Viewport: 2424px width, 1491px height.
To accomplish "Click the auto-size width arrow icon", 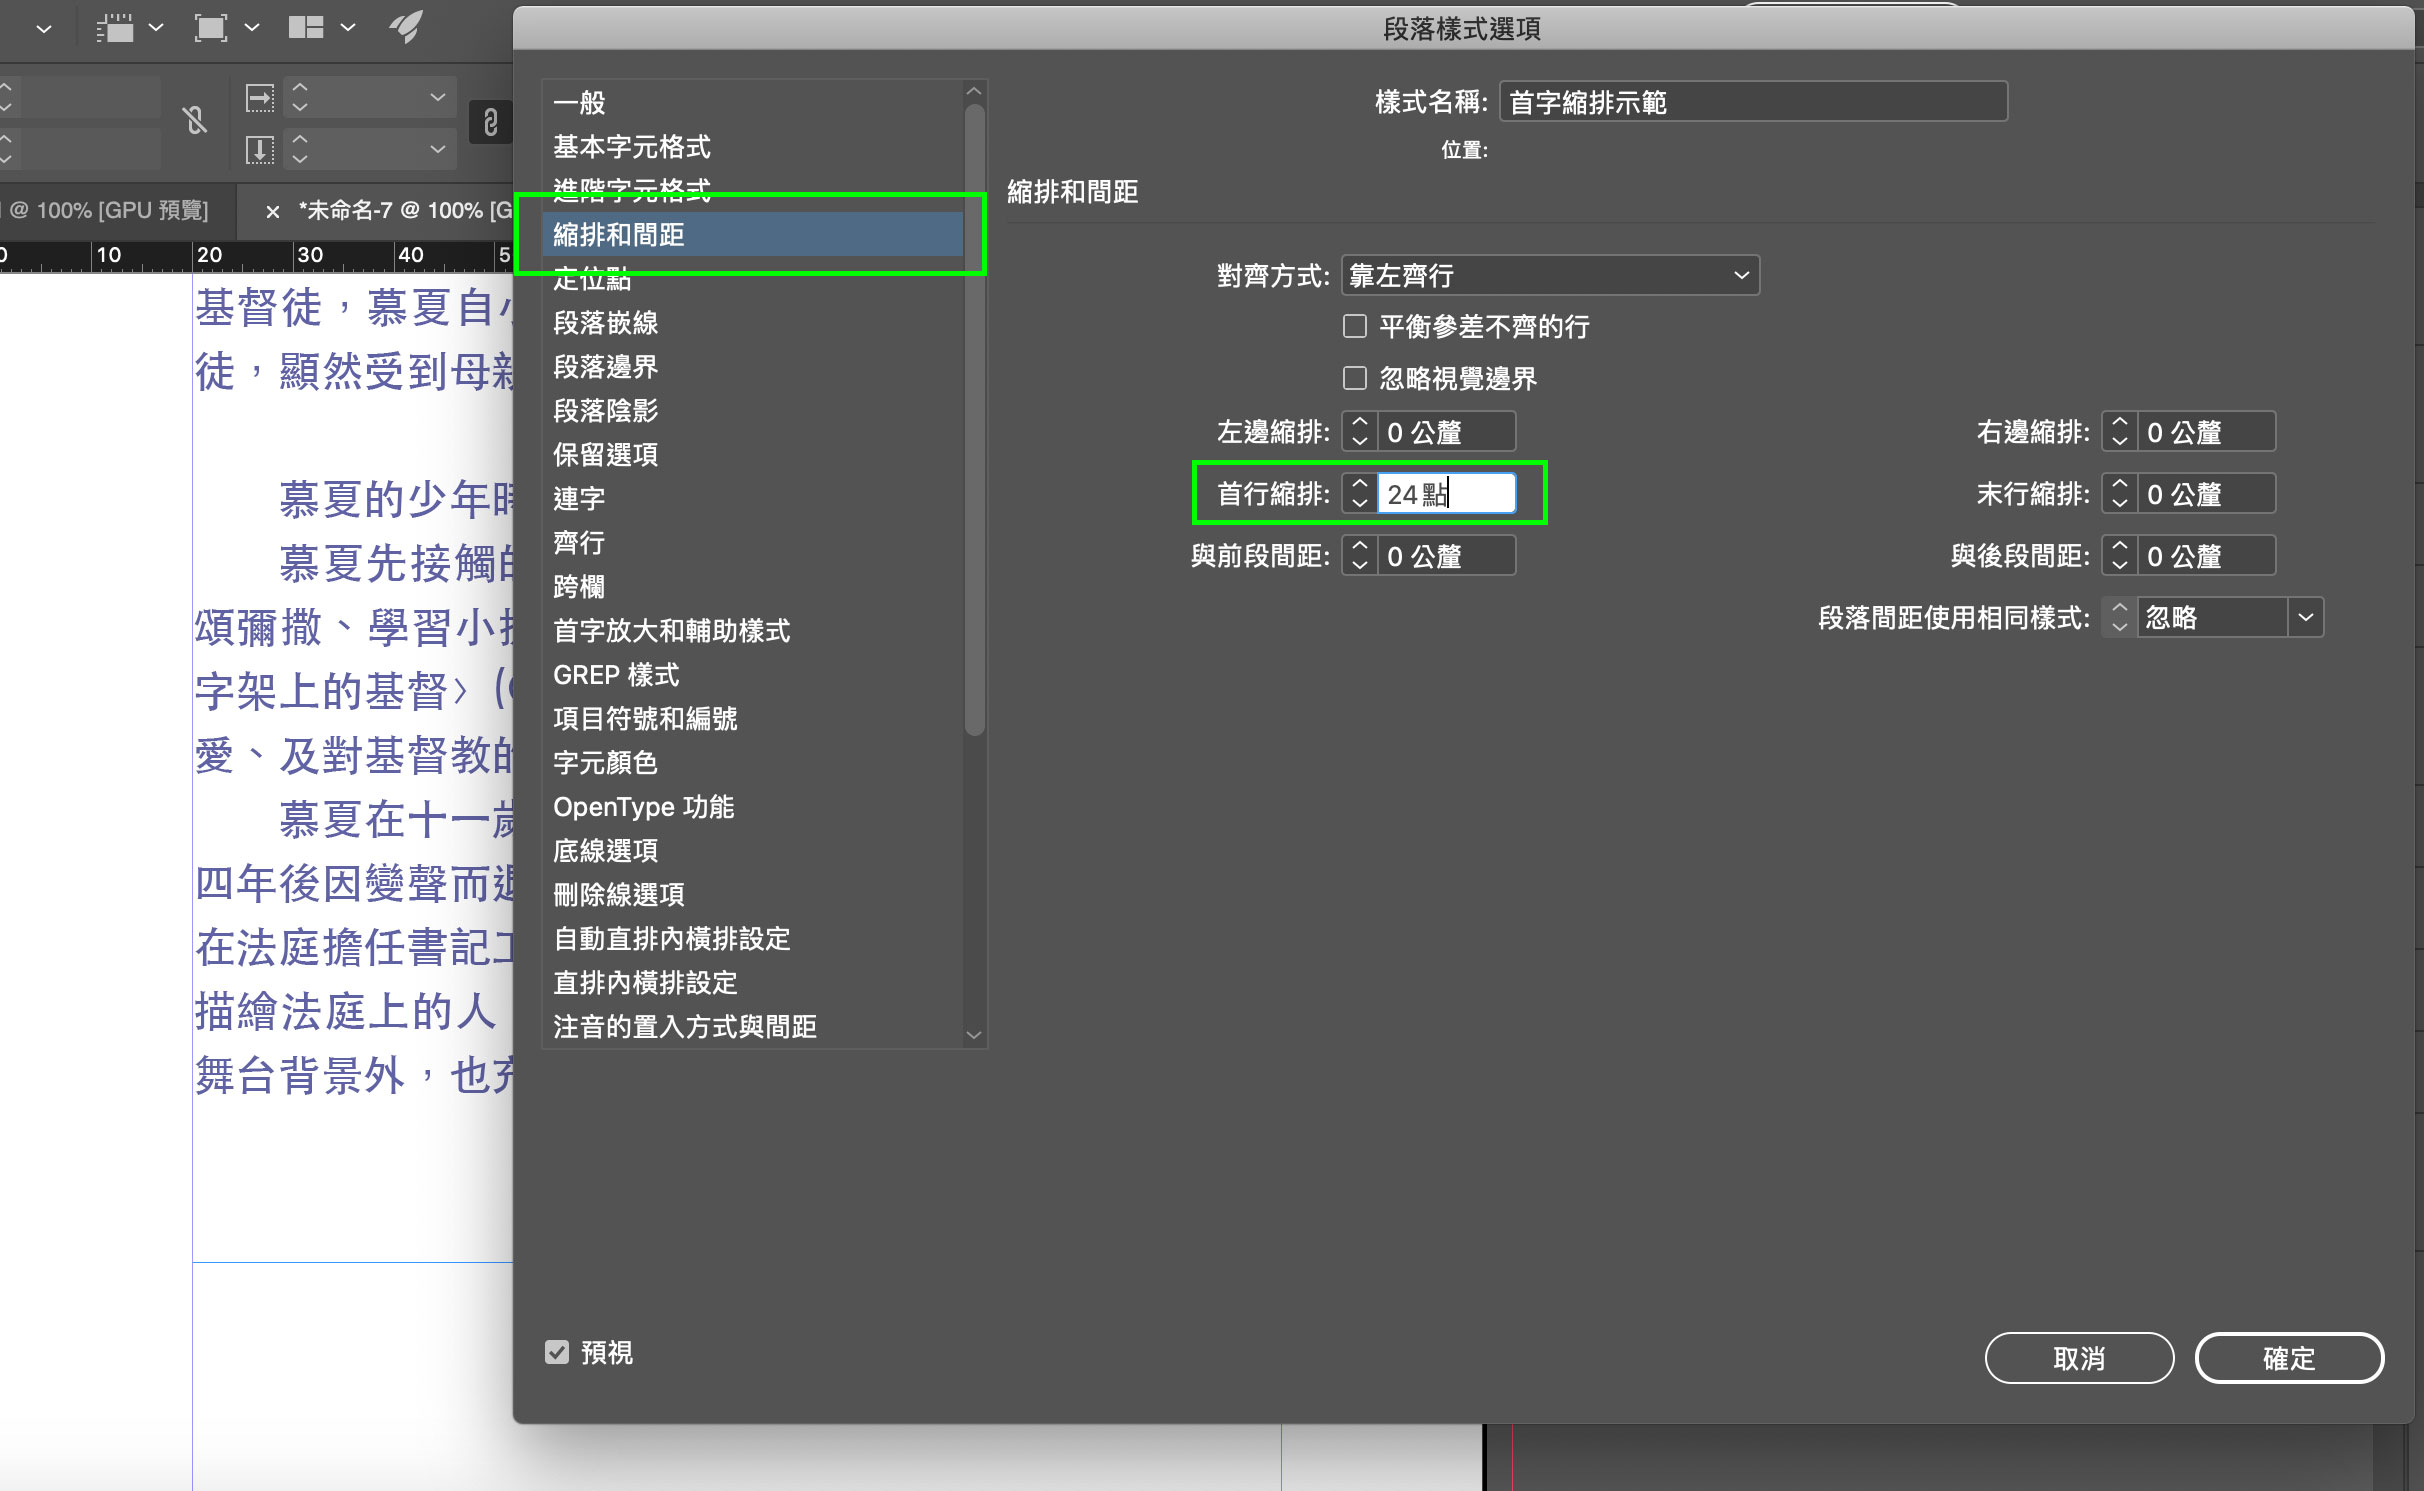I will coord(260,97).
